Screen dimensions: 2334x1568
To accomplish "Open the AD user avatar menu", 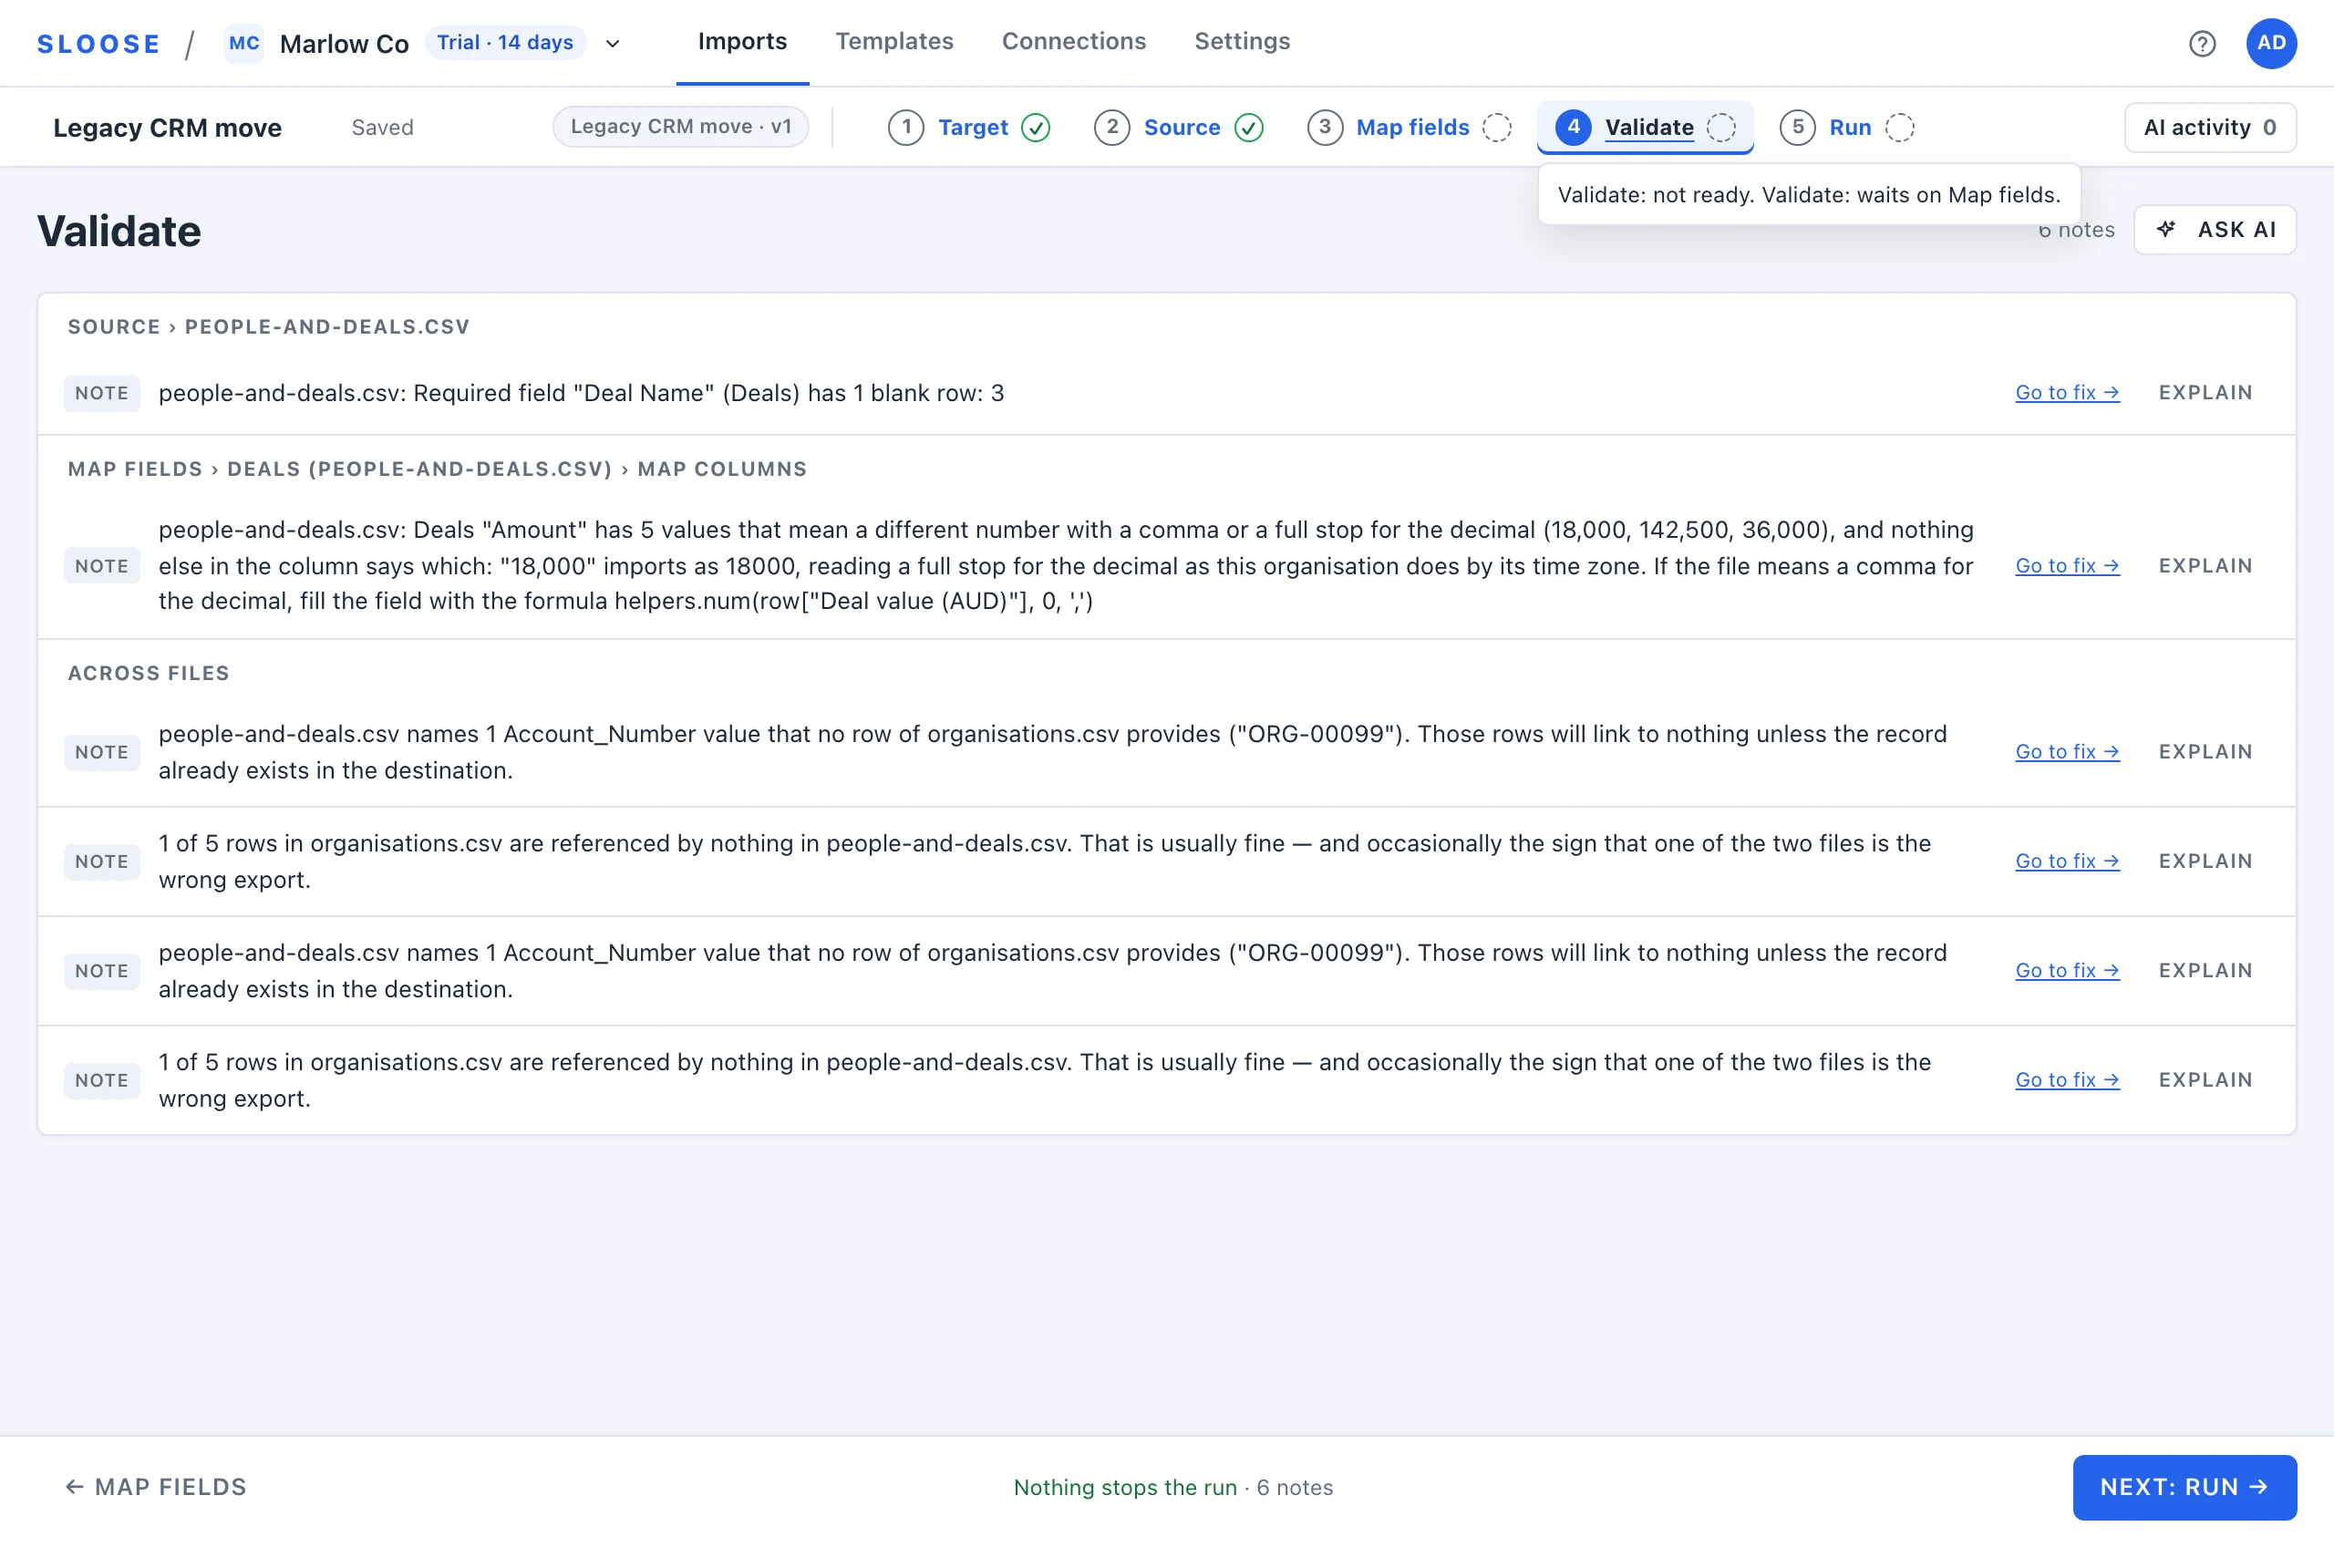I will coord(2270,43).
